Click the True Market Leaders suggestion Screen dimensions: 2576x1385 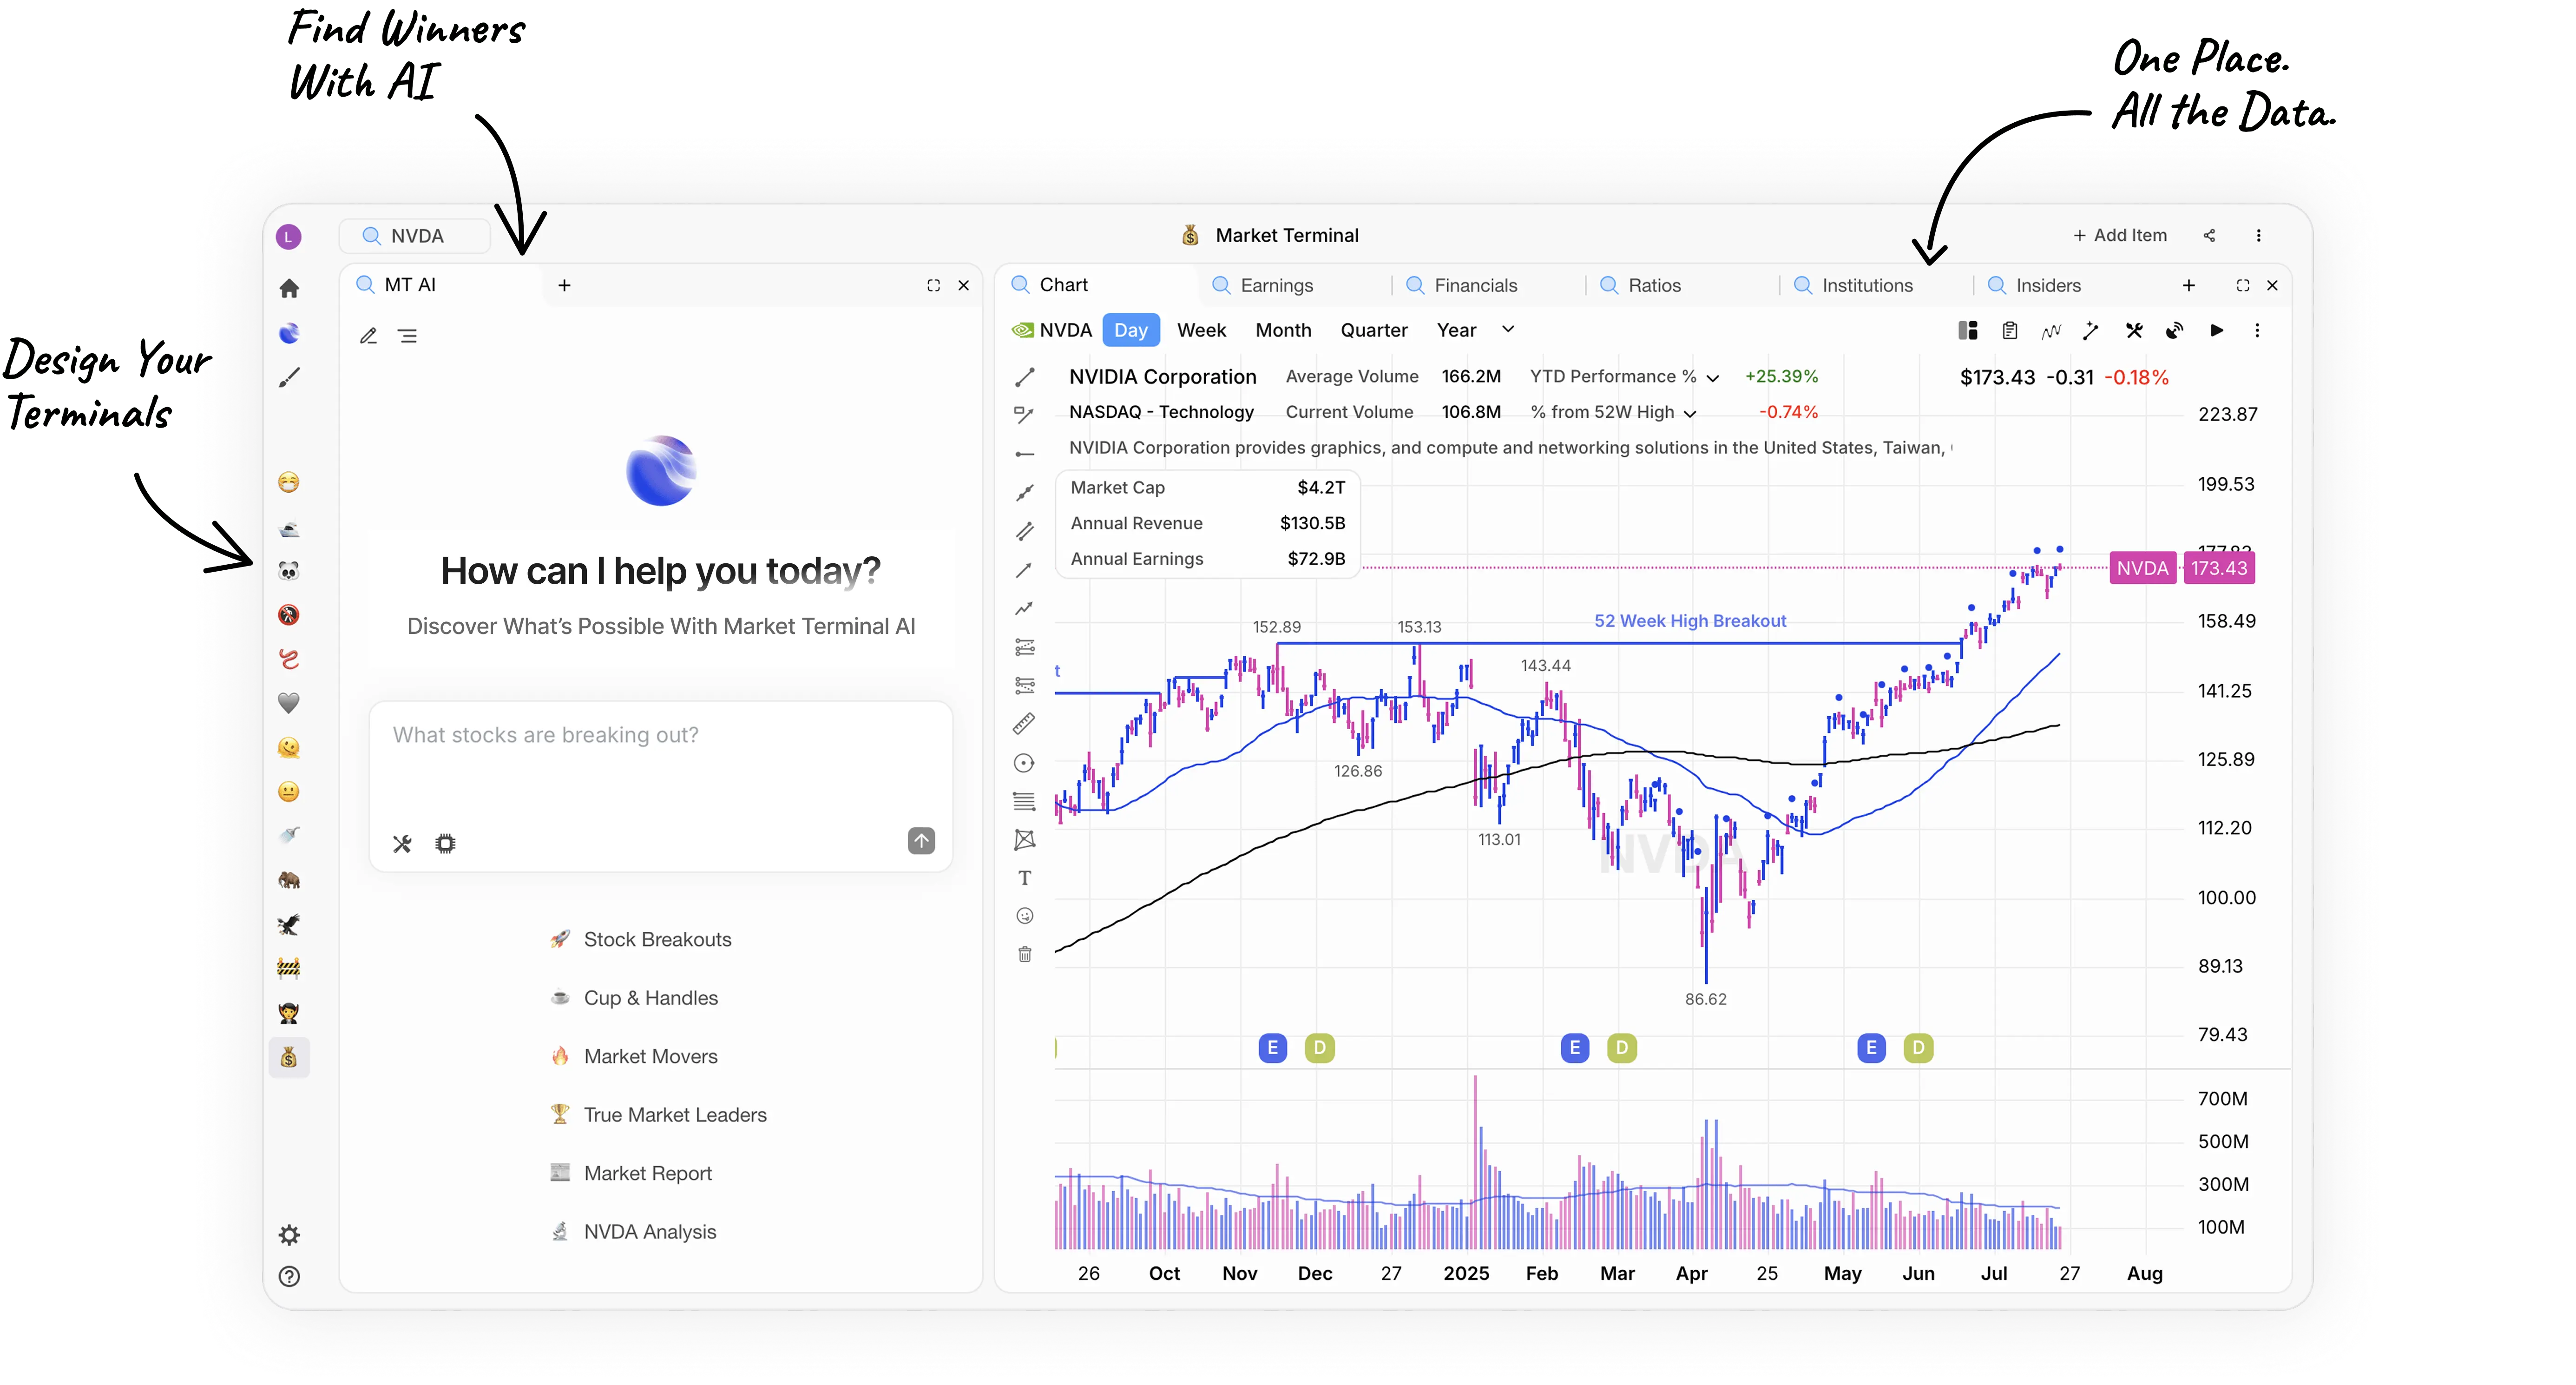click(659, 1115)
